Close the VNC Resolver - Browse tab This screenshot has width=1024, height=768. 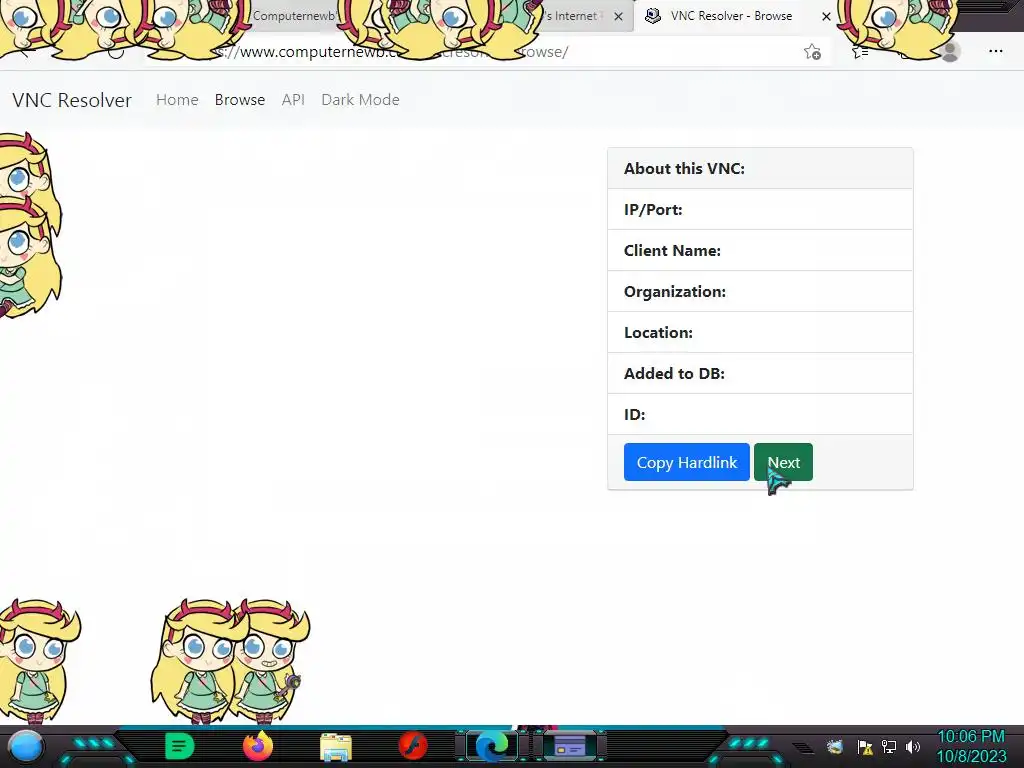coord(826,16)
